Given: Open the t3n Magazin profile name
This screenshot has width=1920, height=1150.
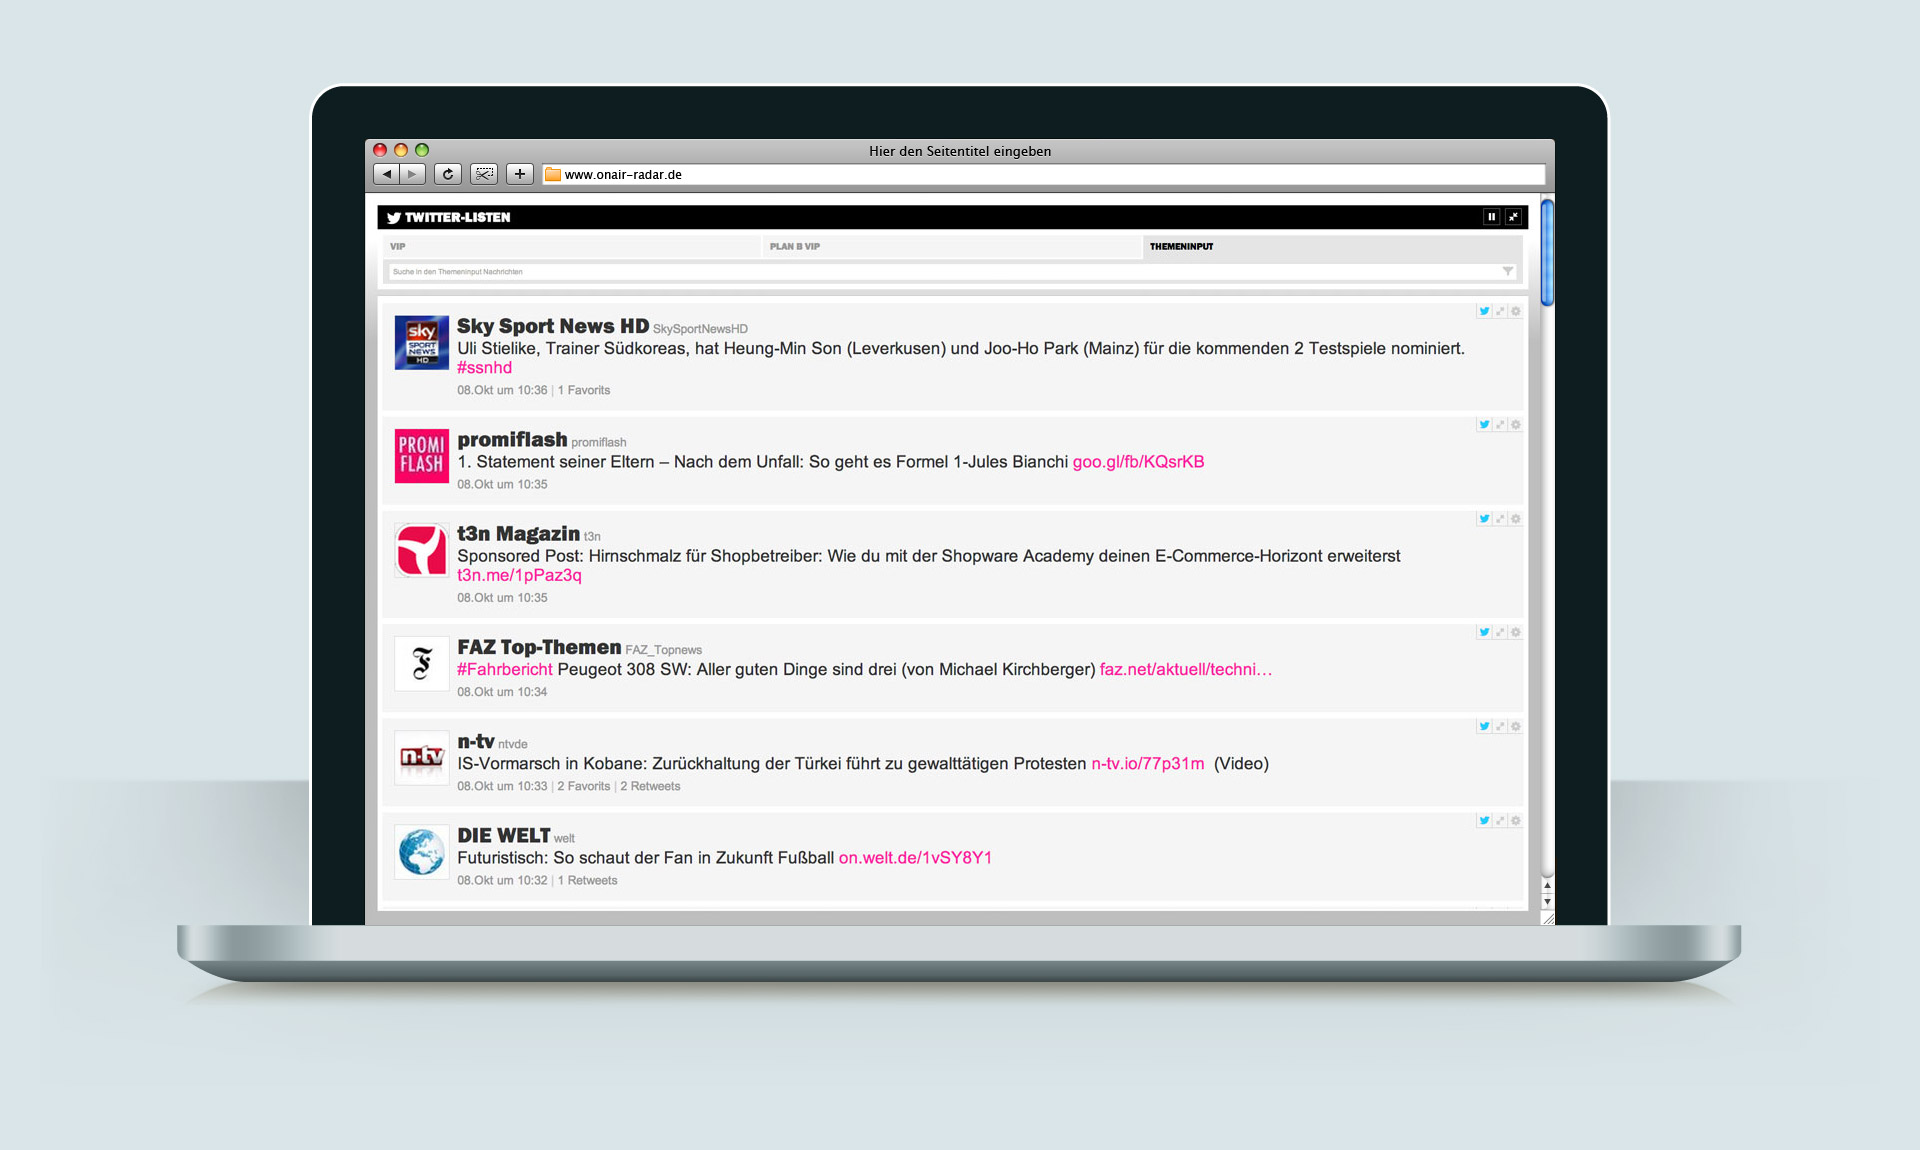Looking at the screenshot, I should pos(518,534).
